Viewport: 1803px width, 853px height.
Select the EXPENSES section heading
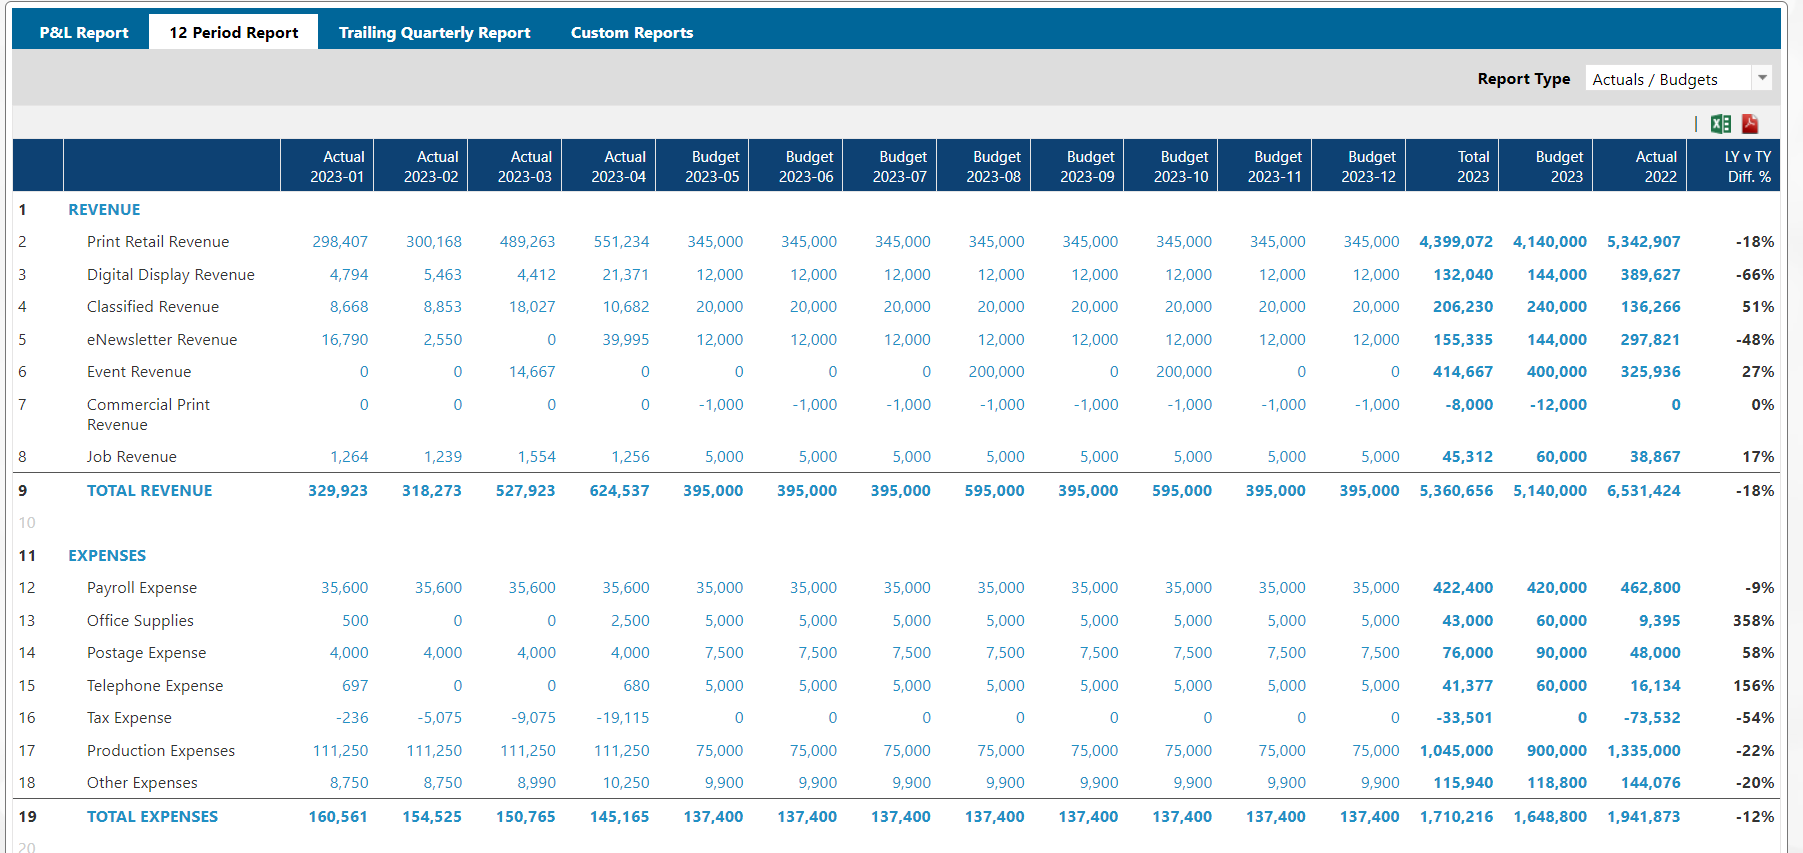107,556
